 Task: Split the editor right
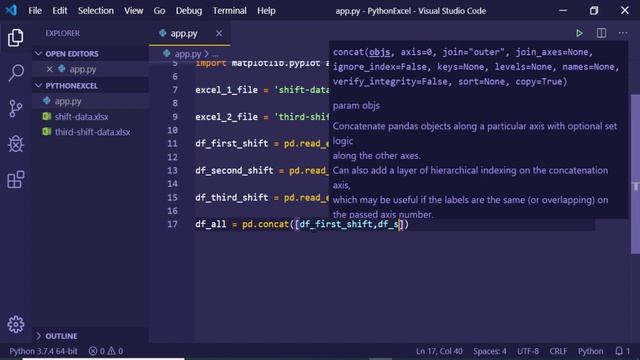pos(601,33)
